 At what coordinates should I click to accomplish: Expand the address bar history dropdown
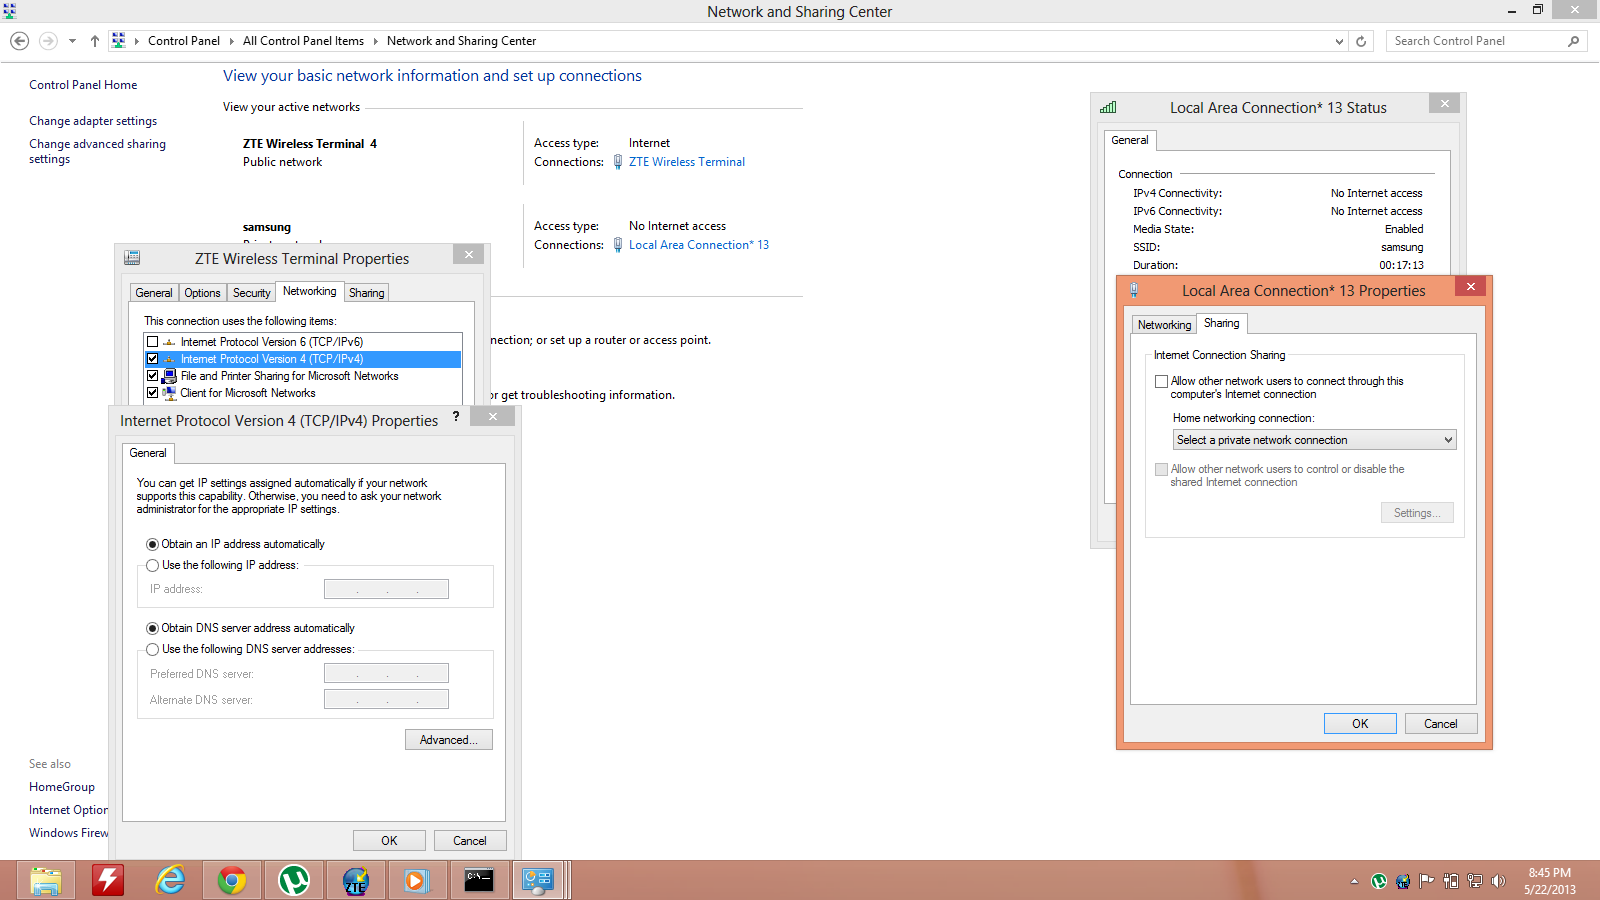point(1339,41)
